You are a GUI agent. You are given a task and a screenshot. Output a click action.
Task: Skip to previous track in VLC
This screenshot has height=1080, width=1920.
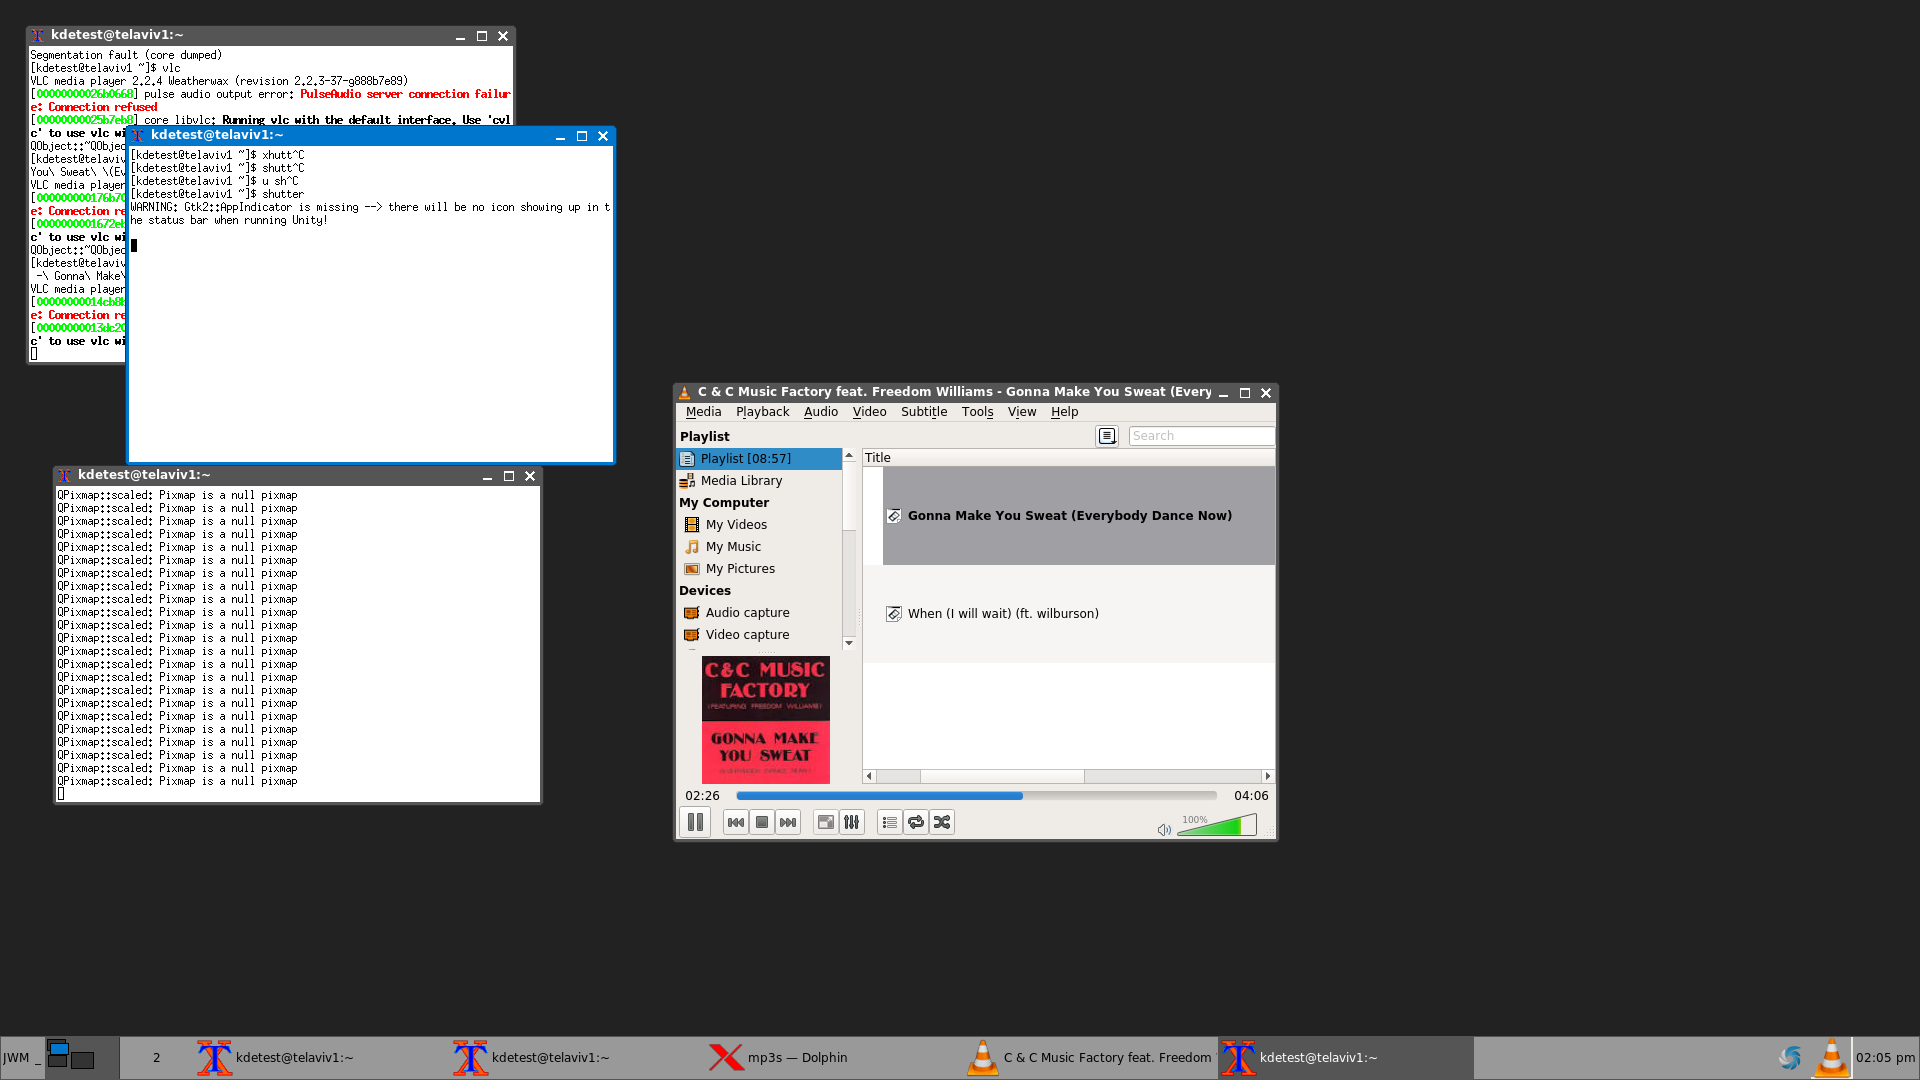point(736,822)
